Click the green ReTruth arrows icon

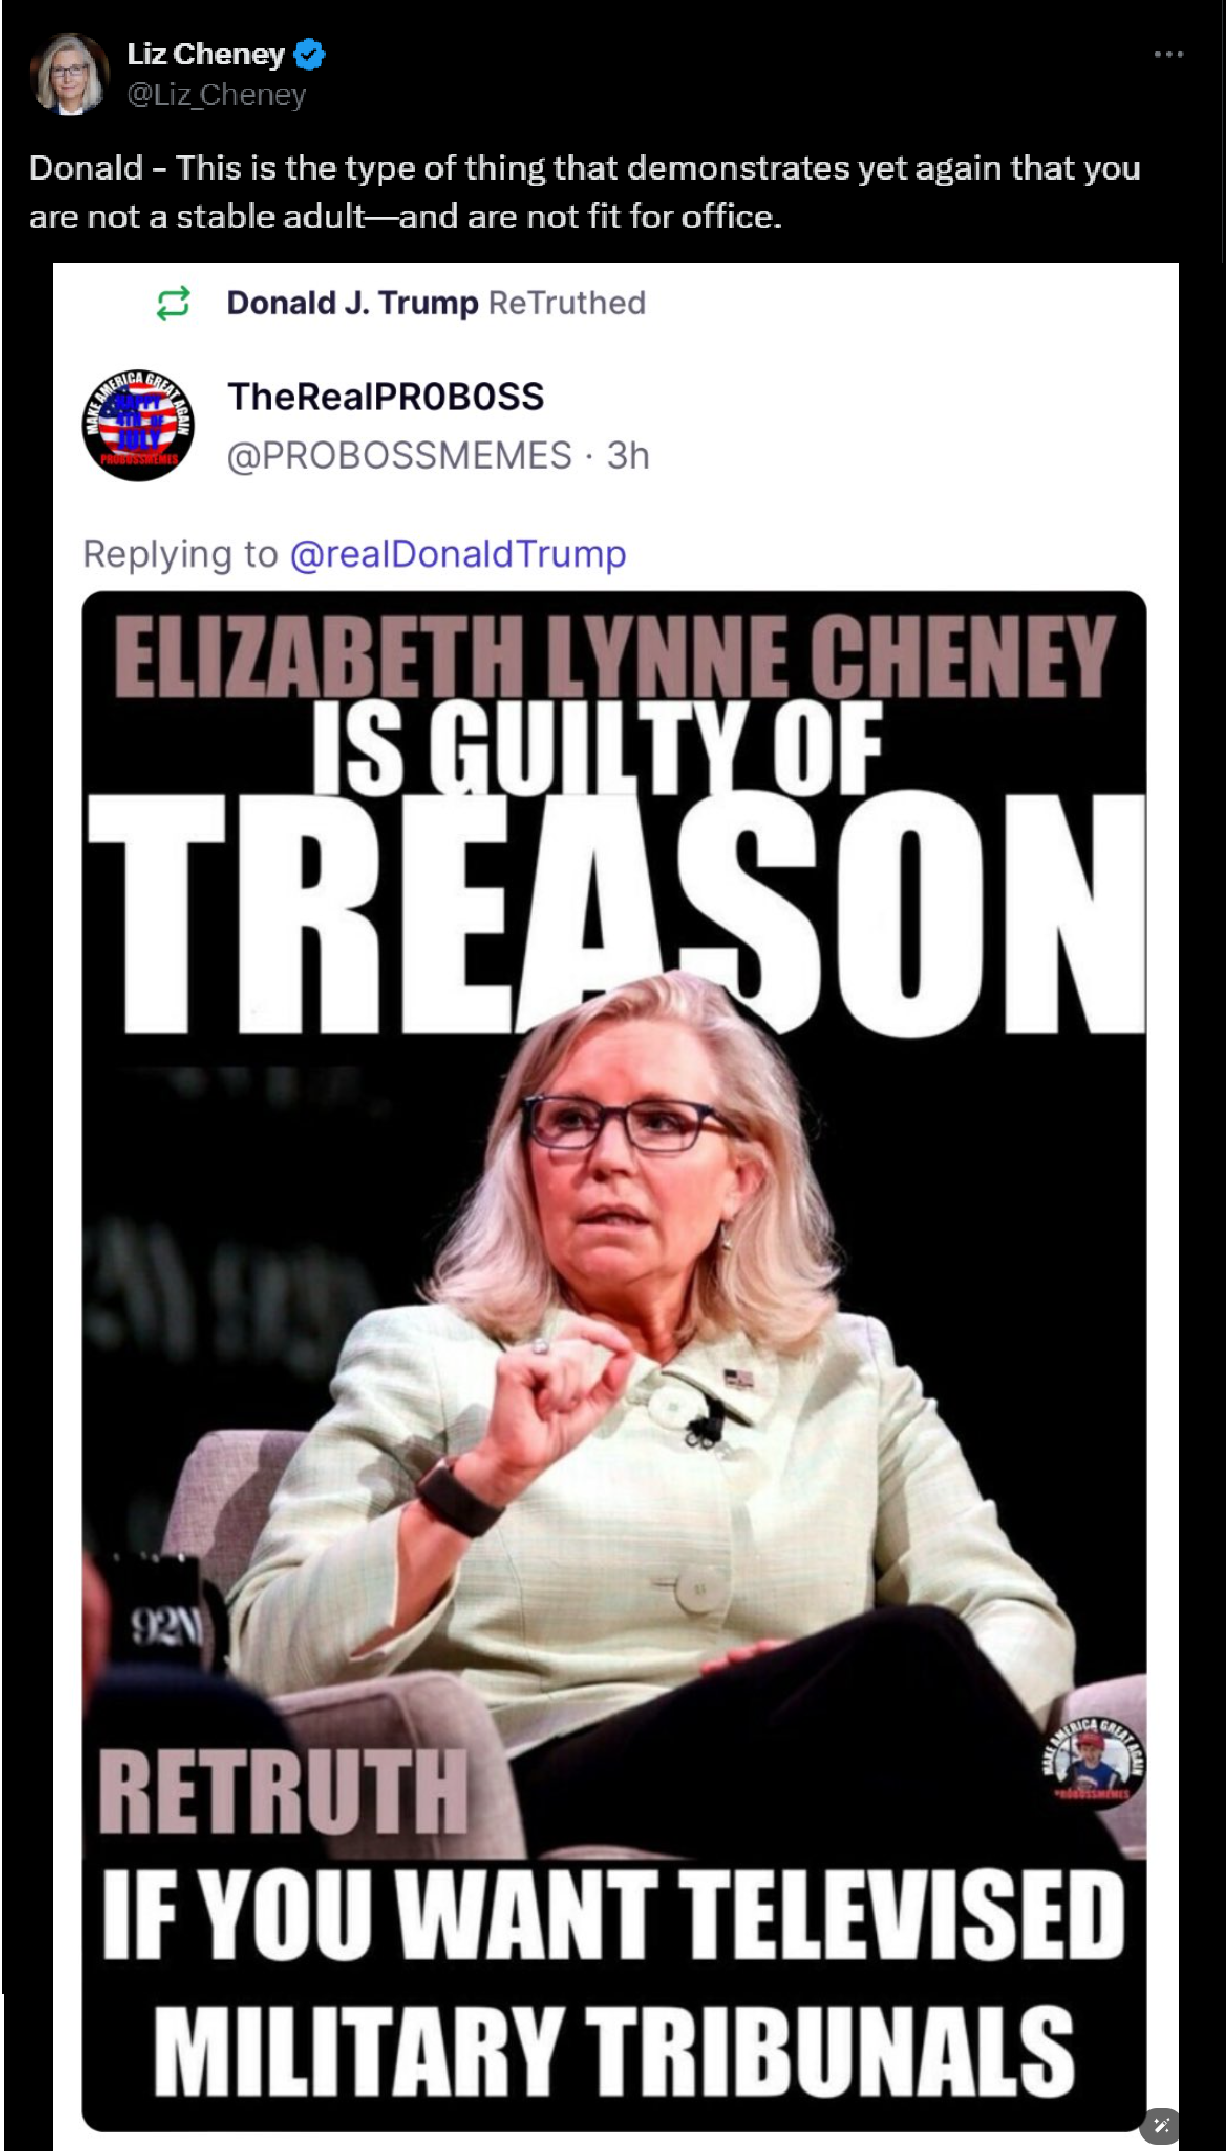point(173,303)
